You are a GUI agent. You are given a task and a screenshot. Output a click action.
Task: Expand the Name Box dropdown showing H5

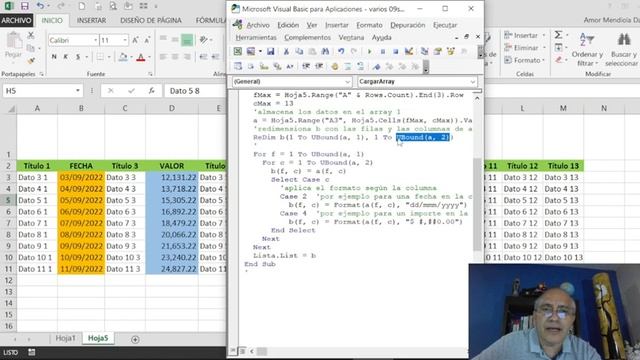click(78, 91)
